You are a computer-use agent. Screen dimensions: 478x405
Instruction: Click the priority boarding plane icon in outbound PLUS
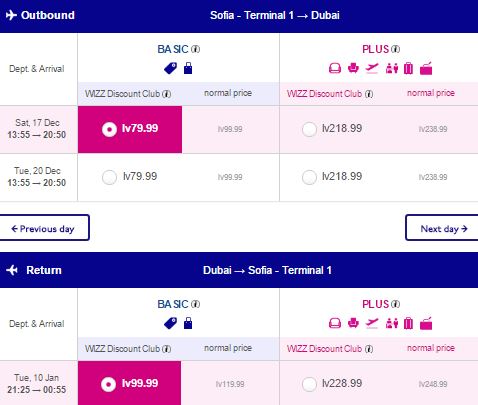coord(372,68)
